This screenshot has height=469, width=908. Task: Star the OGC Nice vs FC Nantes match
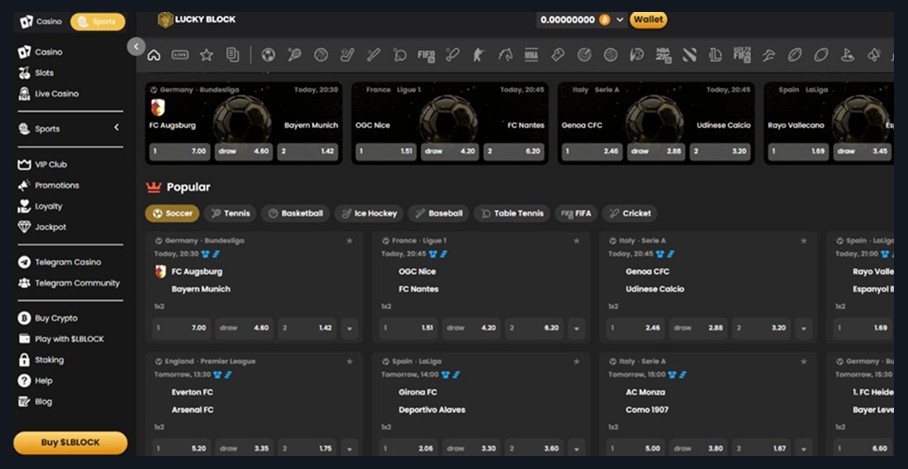coord(576,241)
